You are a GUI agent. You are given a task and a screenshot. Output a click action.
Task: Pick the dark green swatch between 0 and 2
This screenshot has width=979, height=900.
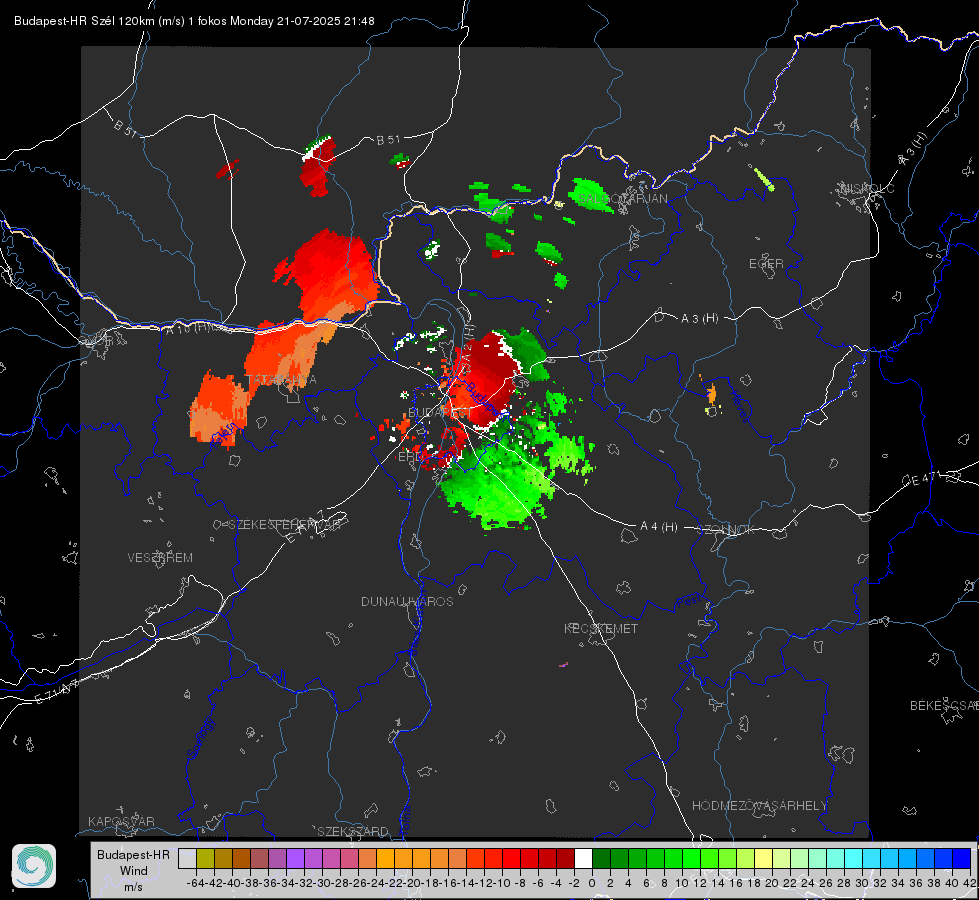(601, 858)
